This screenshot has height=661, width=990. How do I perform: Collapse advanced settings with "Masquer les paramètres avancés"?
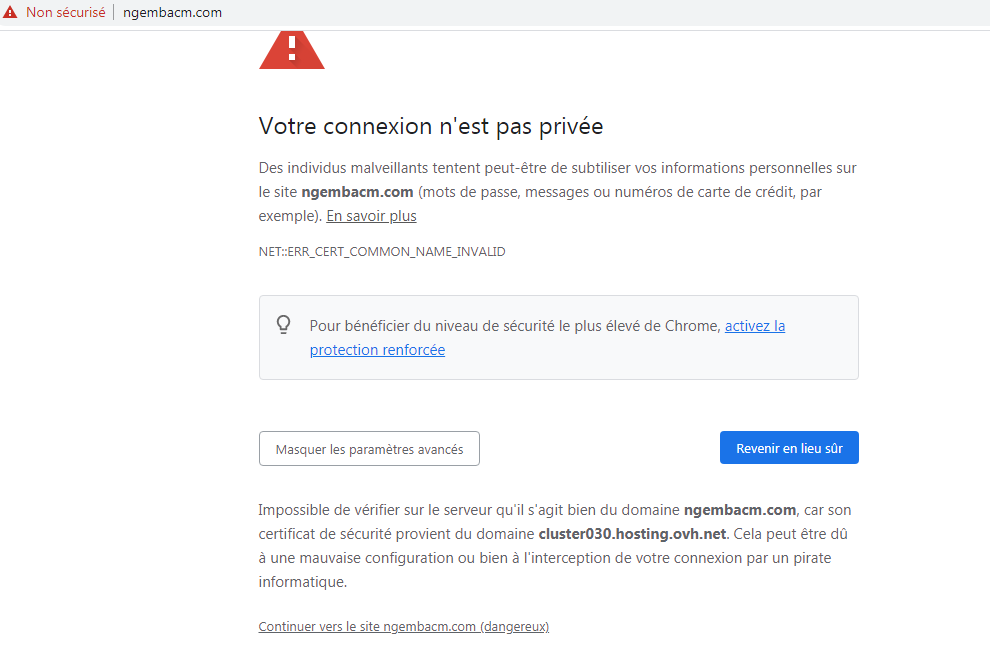coord(369,449)
